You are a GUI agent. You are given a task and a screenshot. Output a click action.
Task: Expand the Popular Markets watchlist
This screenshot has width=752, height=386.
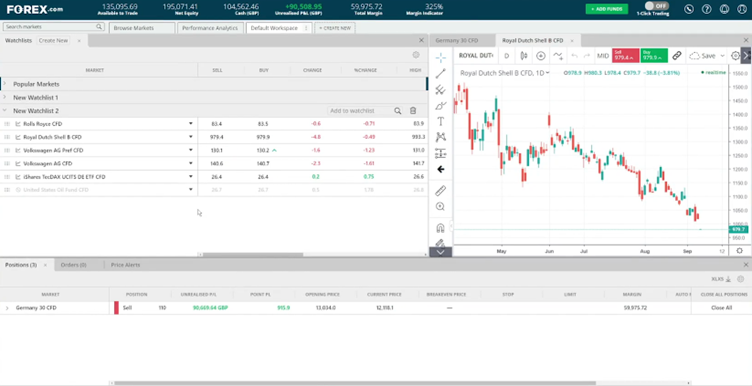tap(5, 84)
